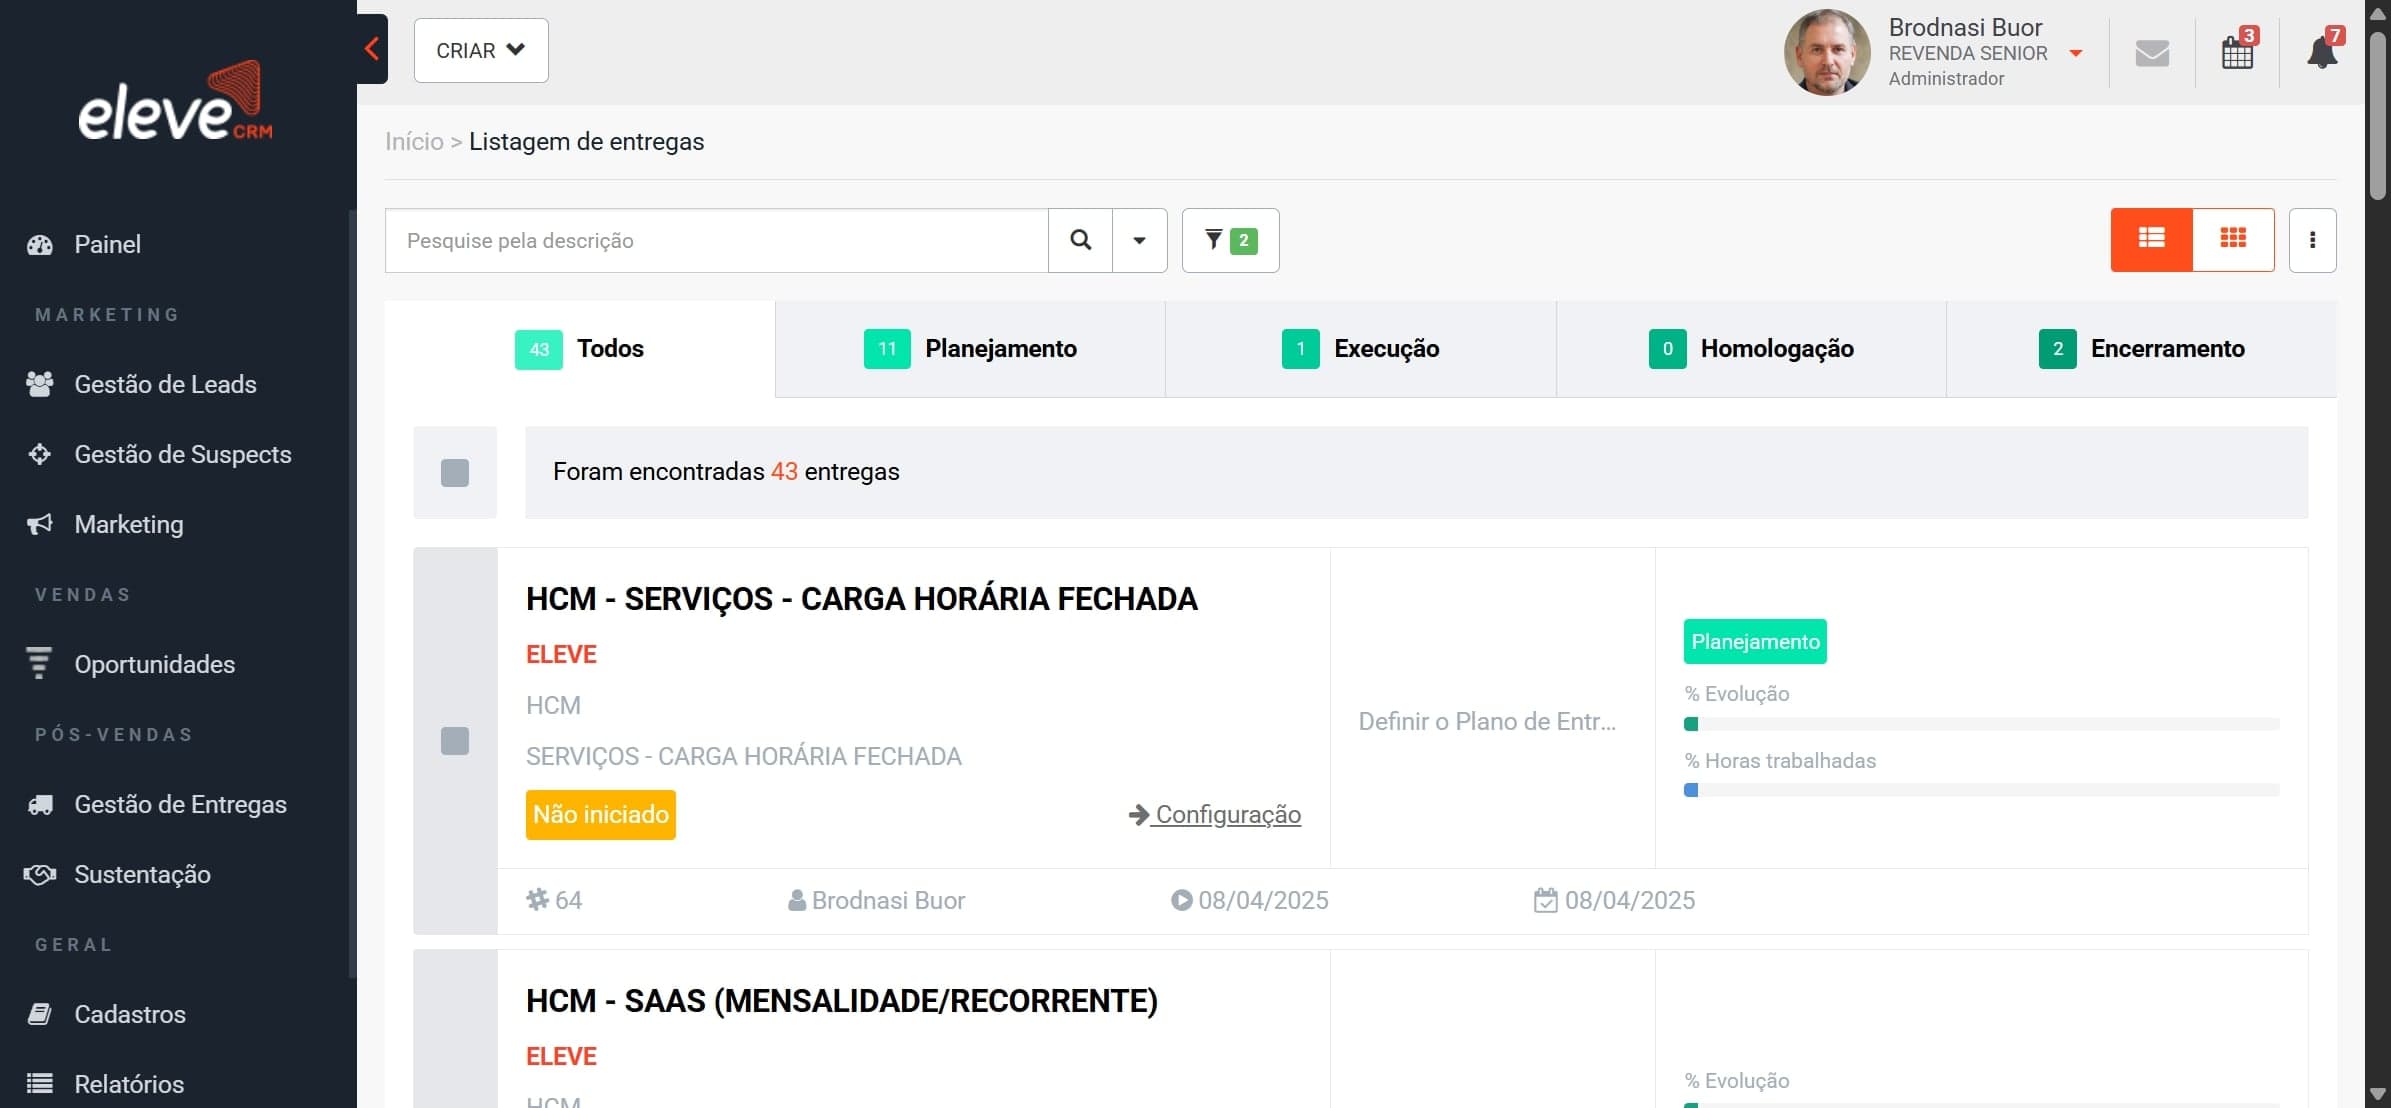Switch to grid view
Viewport: 2391px width, 1108px height.
click(x=2233, y=239)
